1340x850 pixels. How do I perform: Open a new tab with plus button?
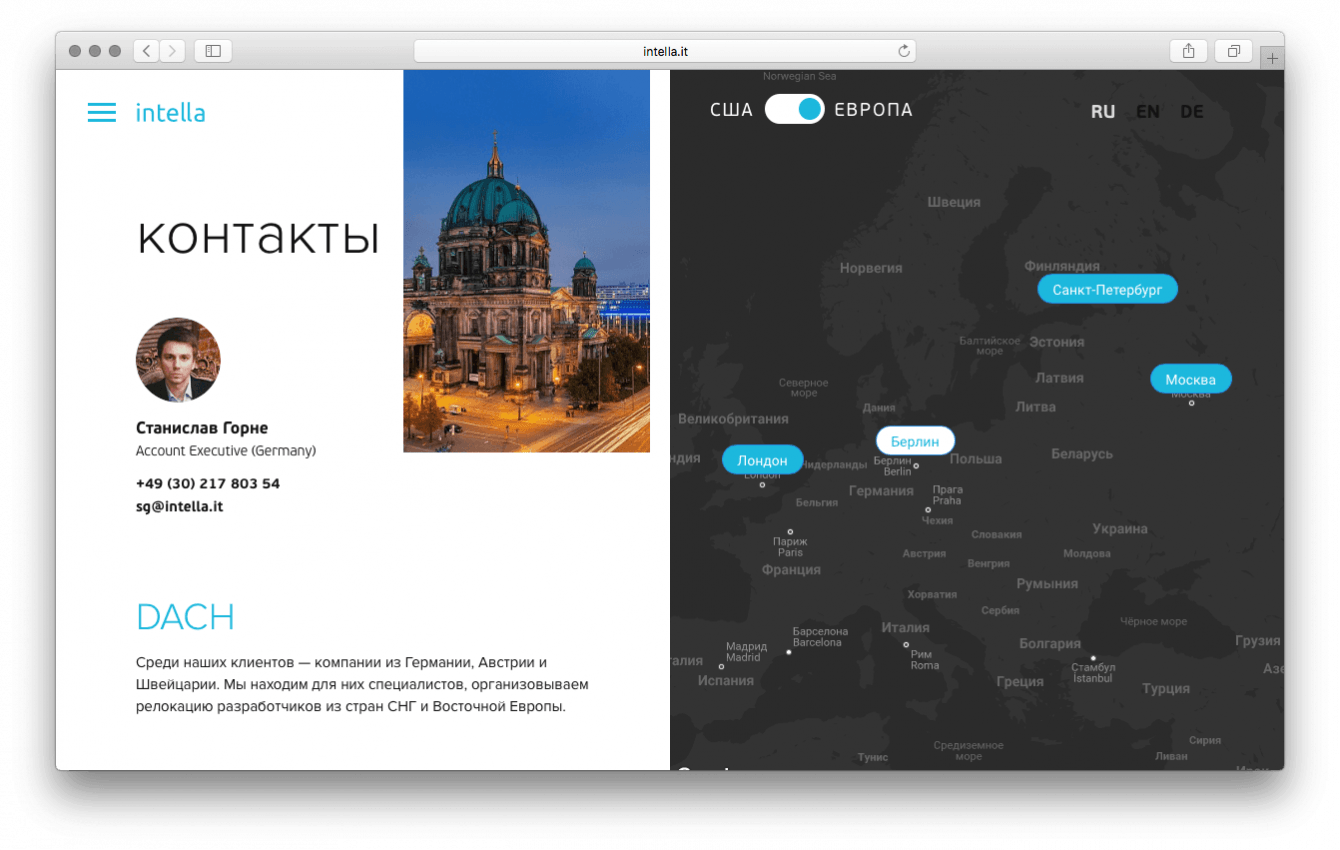click(x=1272, y=59)
